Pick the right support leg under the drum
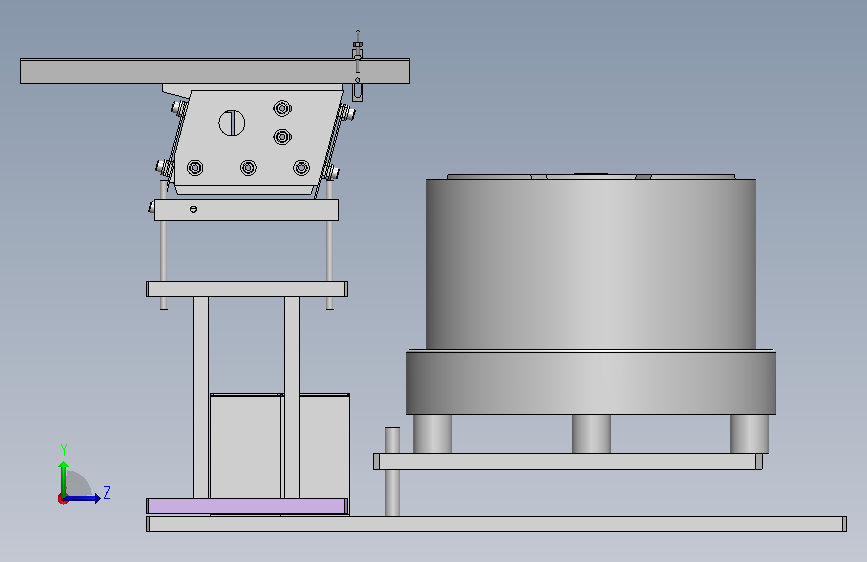This screenshot has width=867, height=562. [x=749, y=434]
